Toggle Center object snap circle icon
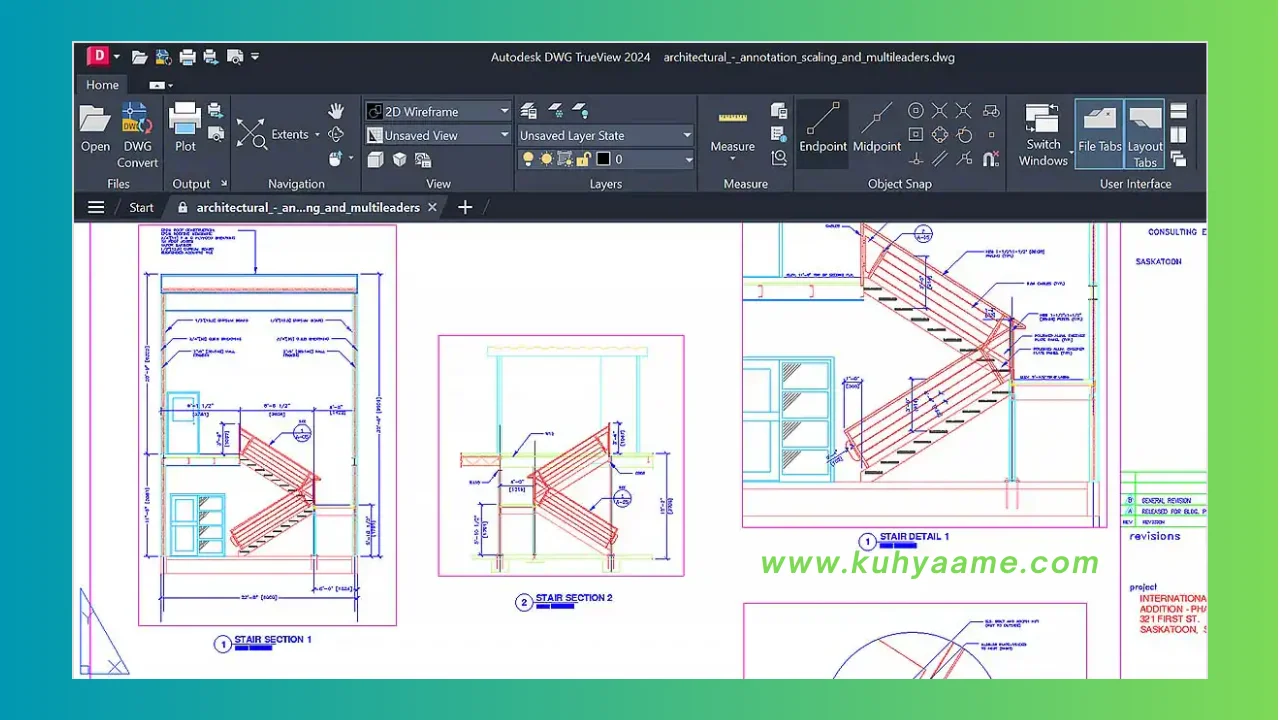Screen dimensions: 1280x720 (916, 110)
